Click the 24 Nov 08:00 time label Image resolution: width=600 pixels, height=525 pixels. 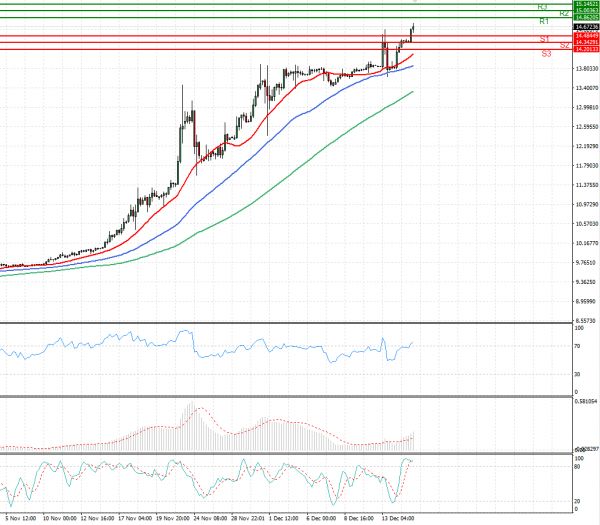click(x=210, y=518)
